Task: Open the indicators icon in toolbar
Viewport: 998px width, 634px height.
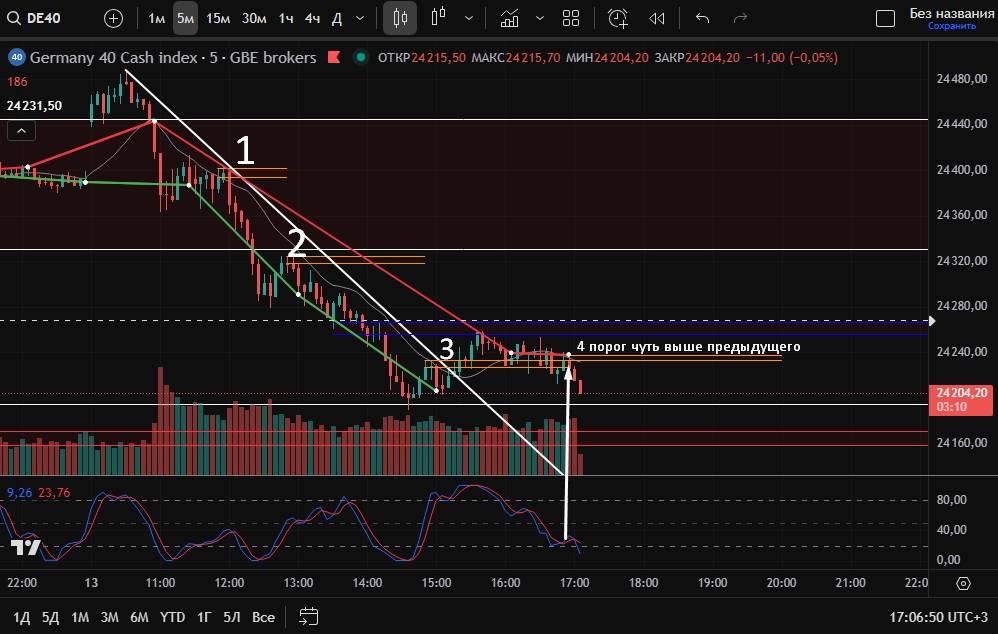Action: (510, 18)
